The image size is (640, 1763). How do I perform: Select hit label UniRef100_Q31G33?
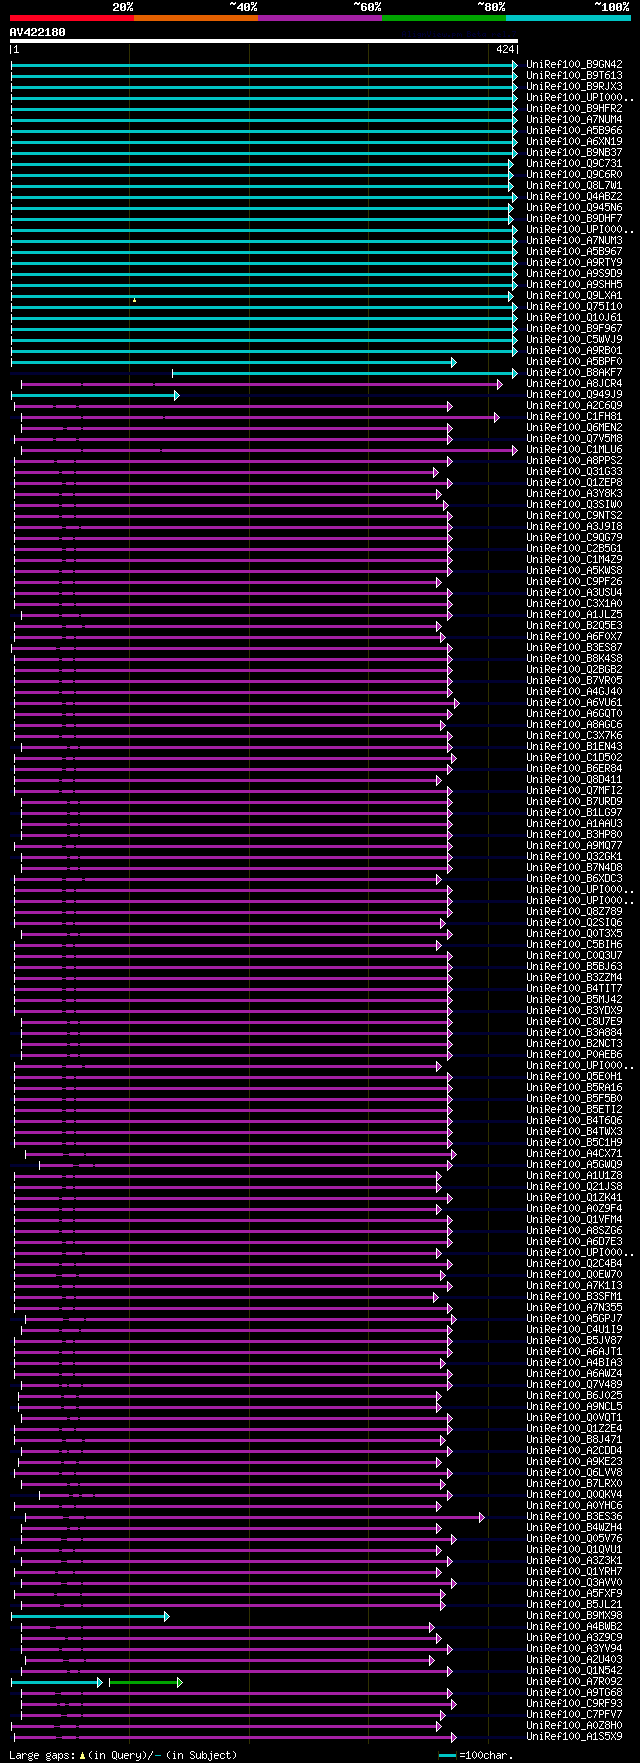click(x=574, y=472)
